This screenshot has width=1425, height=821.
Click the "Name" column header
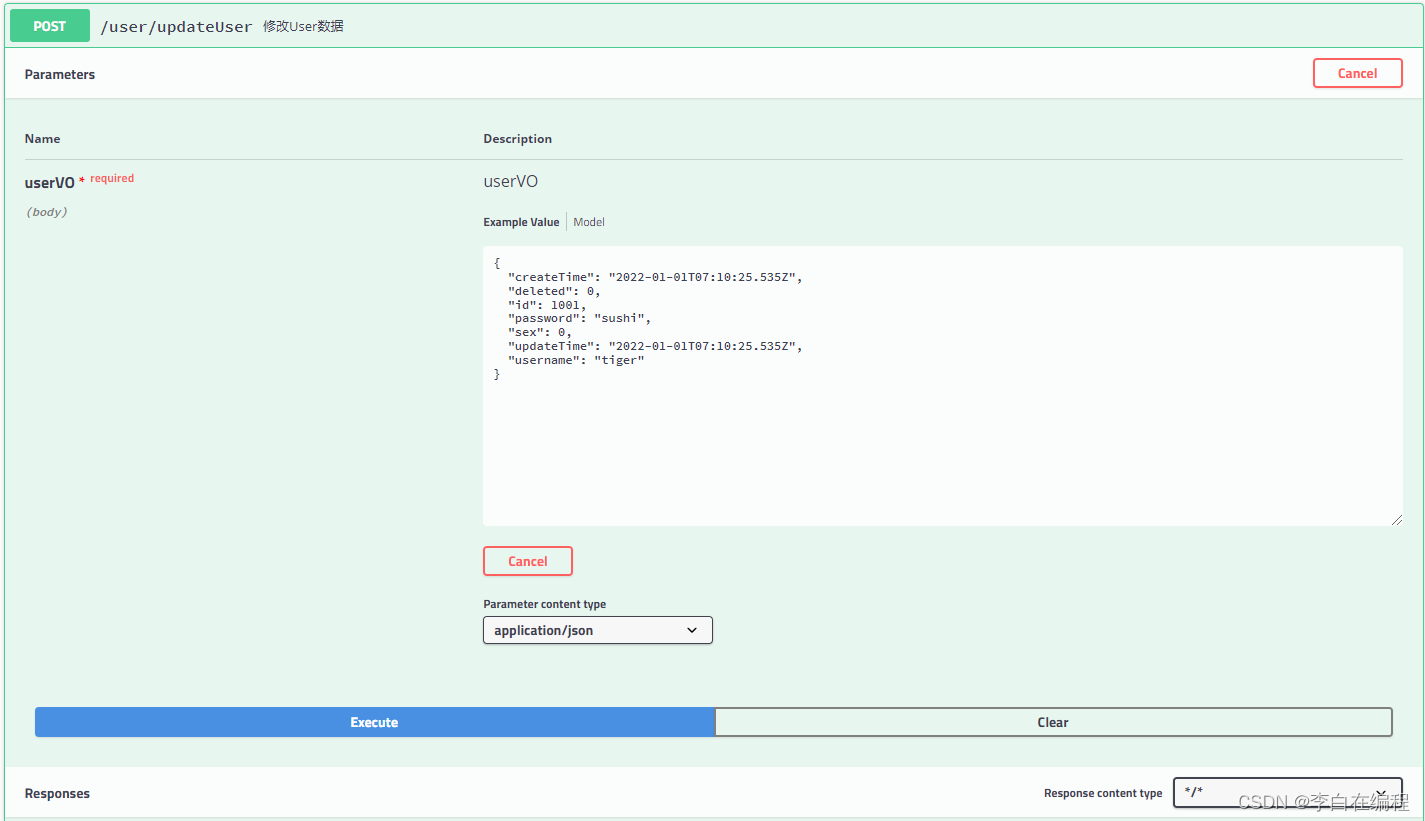pyautogui.click(x=42, y=139)
